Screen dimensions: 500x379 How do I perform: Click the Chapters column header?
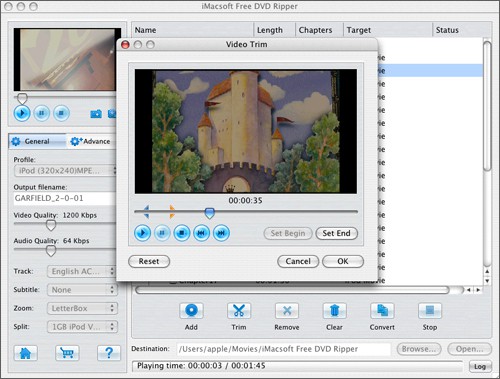tap(319, 30)
